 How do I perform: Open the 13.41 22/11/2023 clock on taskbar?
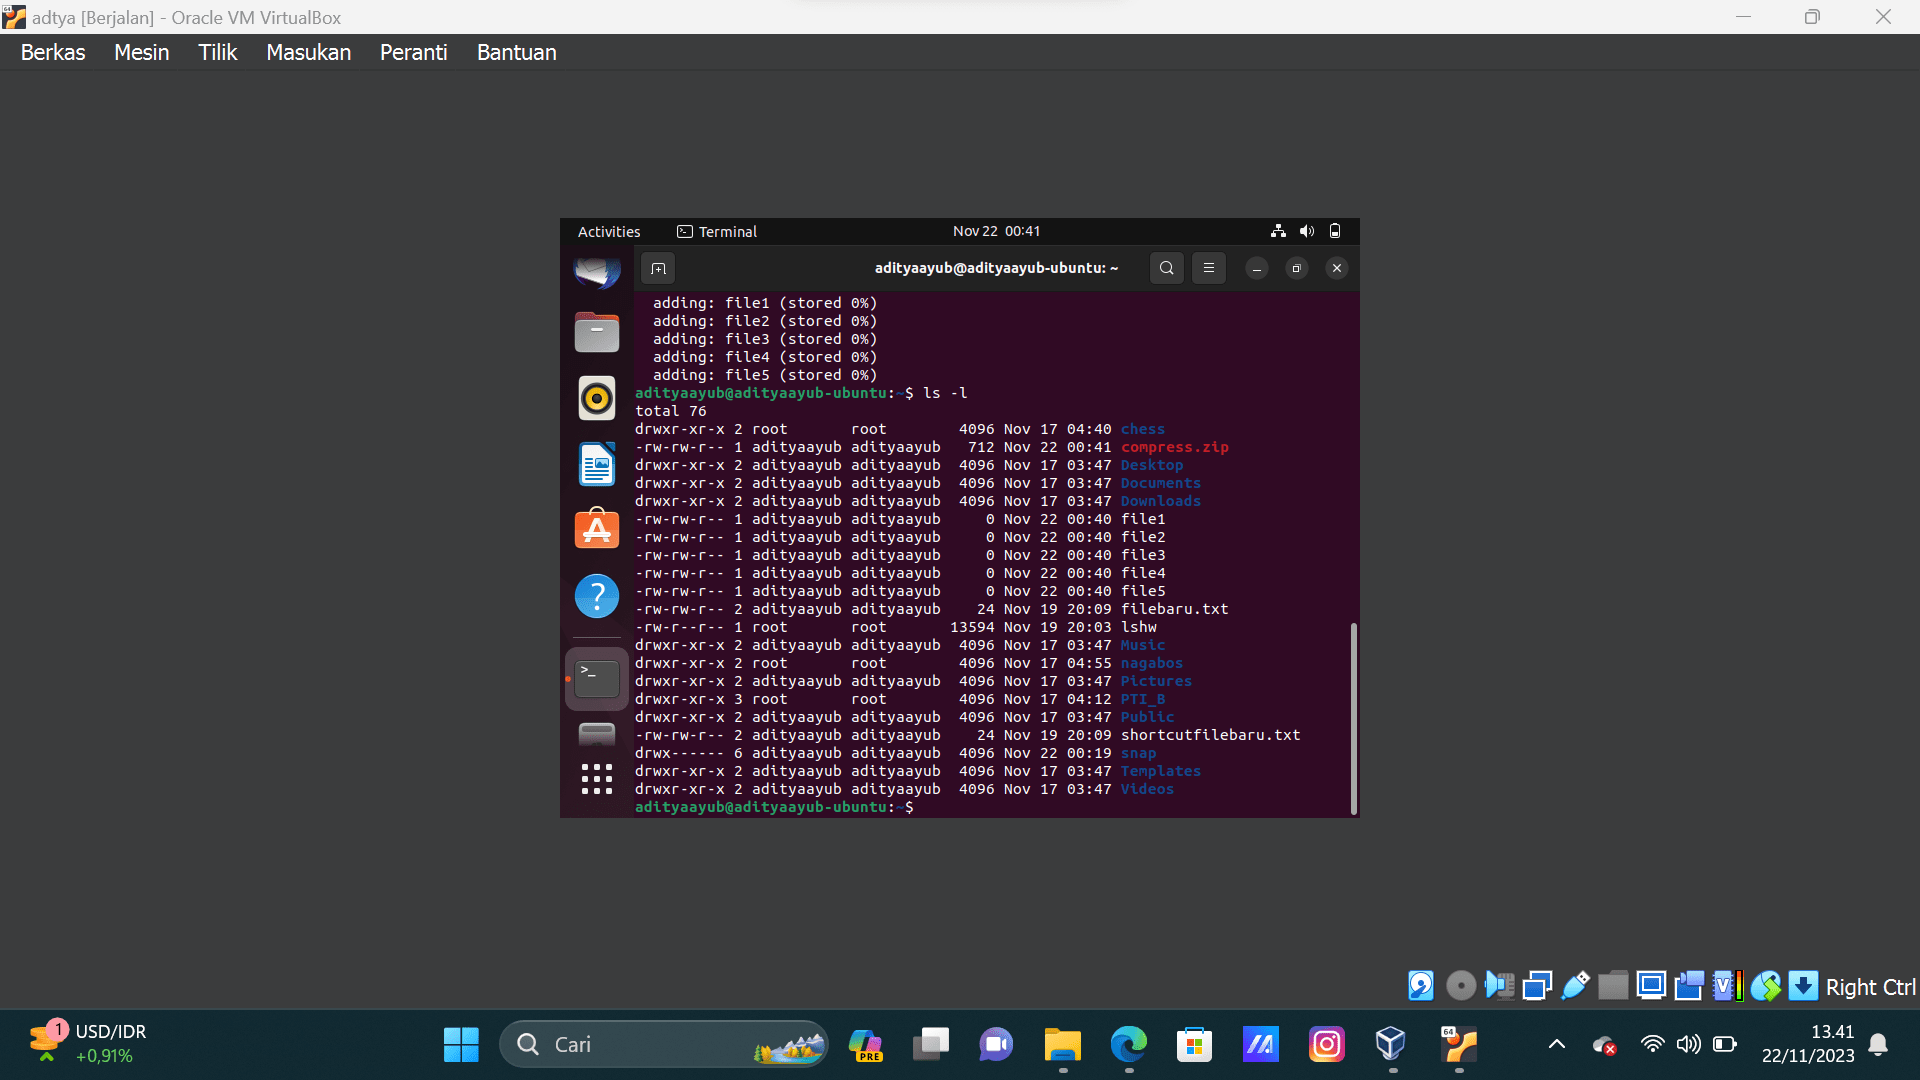tap(1808, 1044)
